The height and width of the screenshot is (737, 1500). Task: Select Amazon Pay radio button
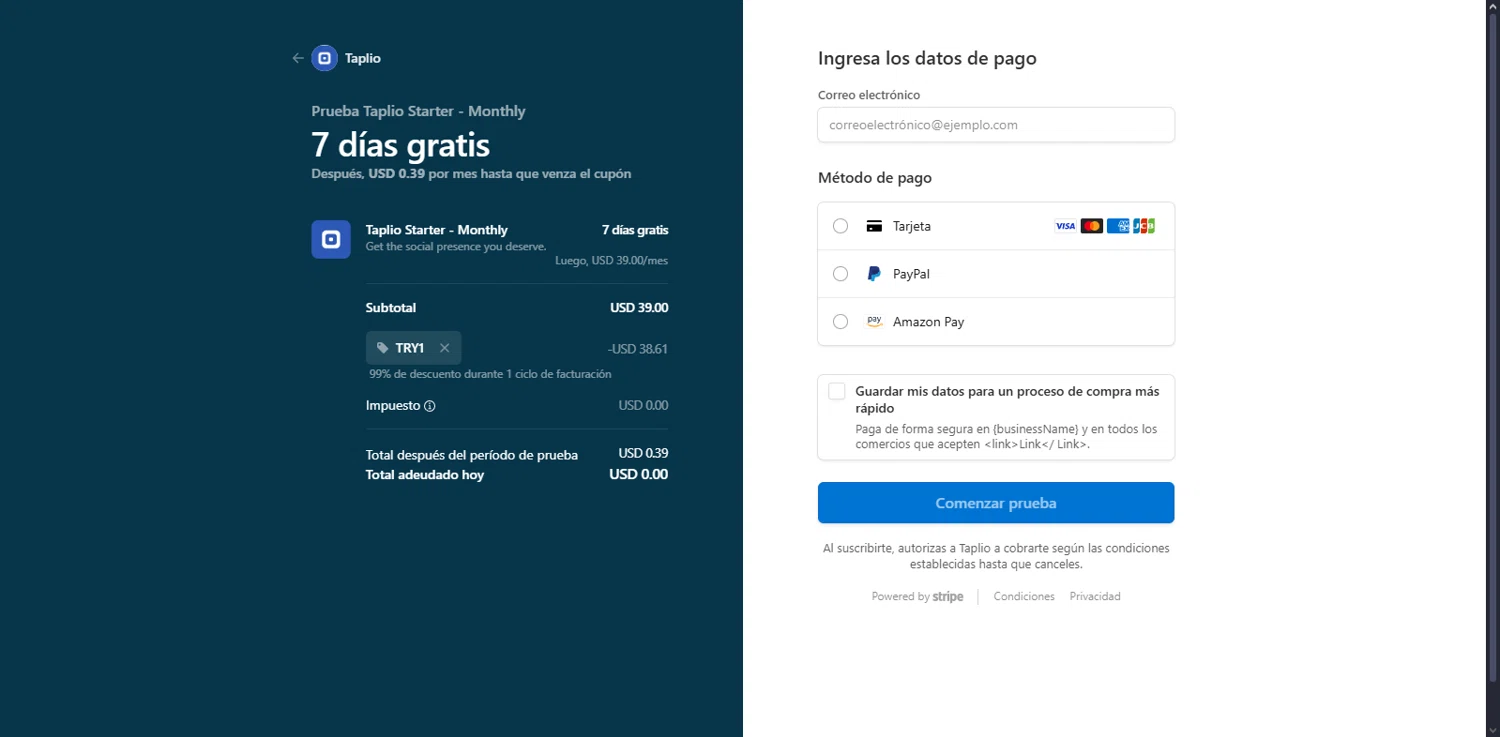pyautogui.click(x=840, y=322)
